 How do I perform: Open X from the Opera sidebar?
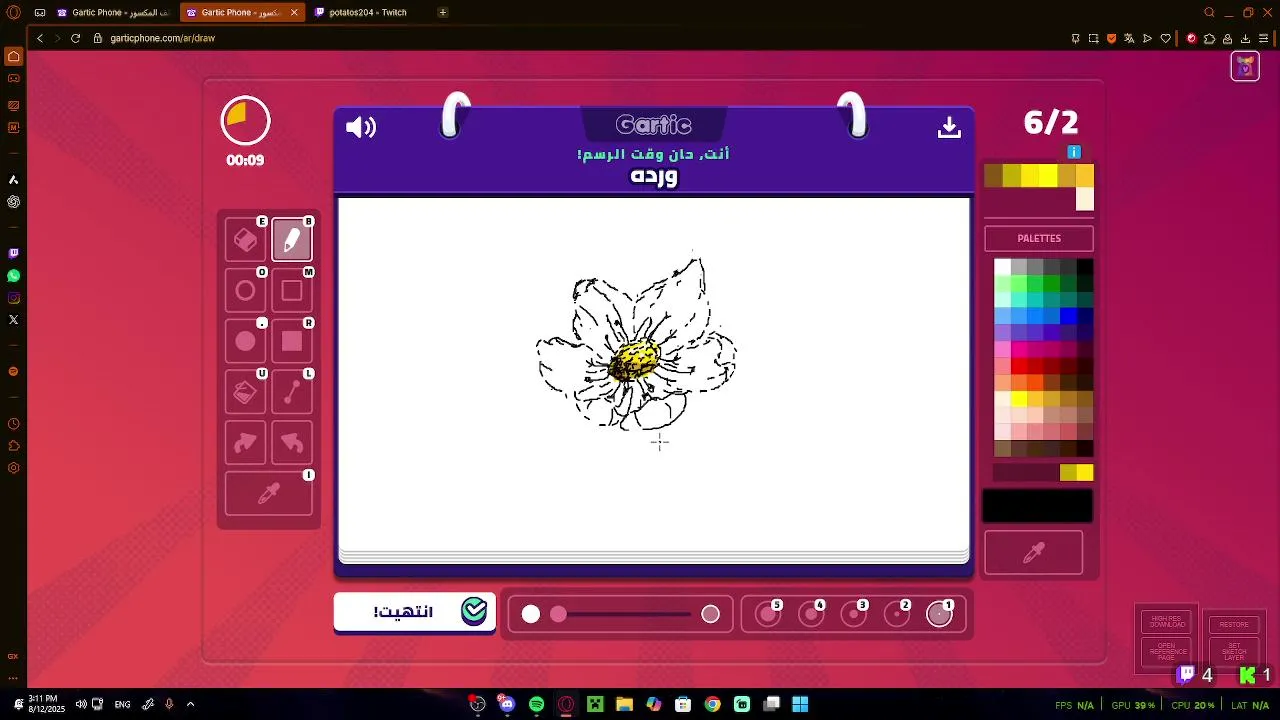point(13,320)
